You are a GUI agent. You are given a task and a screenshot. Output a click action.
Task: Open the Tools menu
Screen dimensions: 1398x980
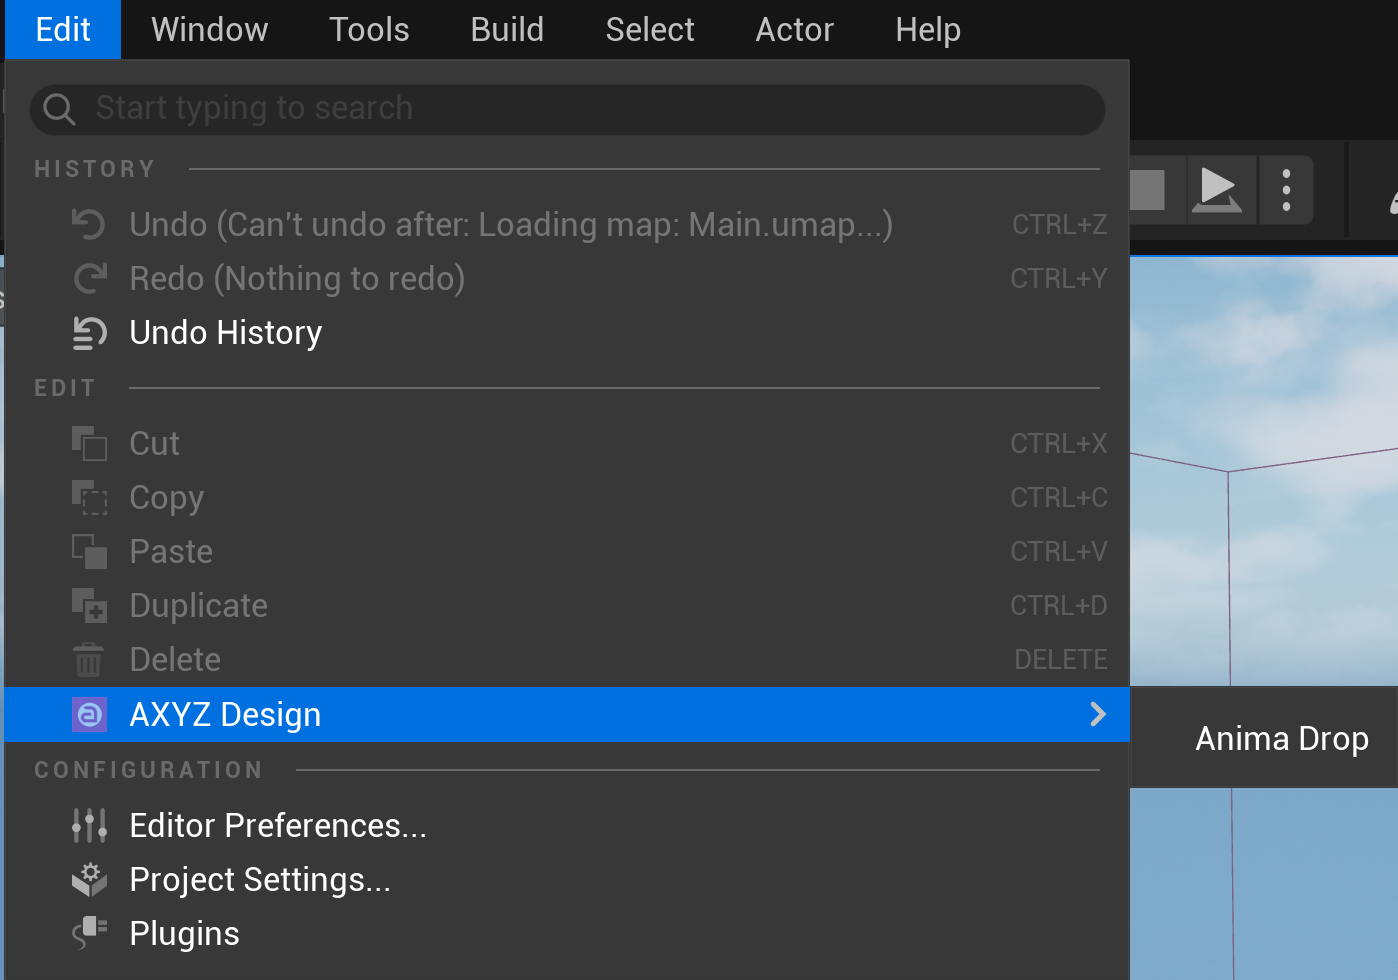[369, 30]
